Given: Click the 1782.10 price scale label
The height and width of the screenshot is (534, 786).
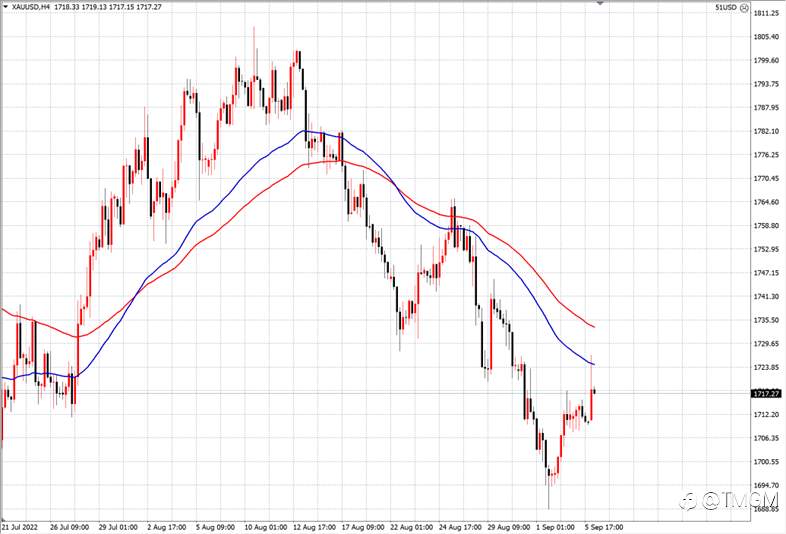Looking at the screenshot, I should pyautogui.click(x=766, y=131).
